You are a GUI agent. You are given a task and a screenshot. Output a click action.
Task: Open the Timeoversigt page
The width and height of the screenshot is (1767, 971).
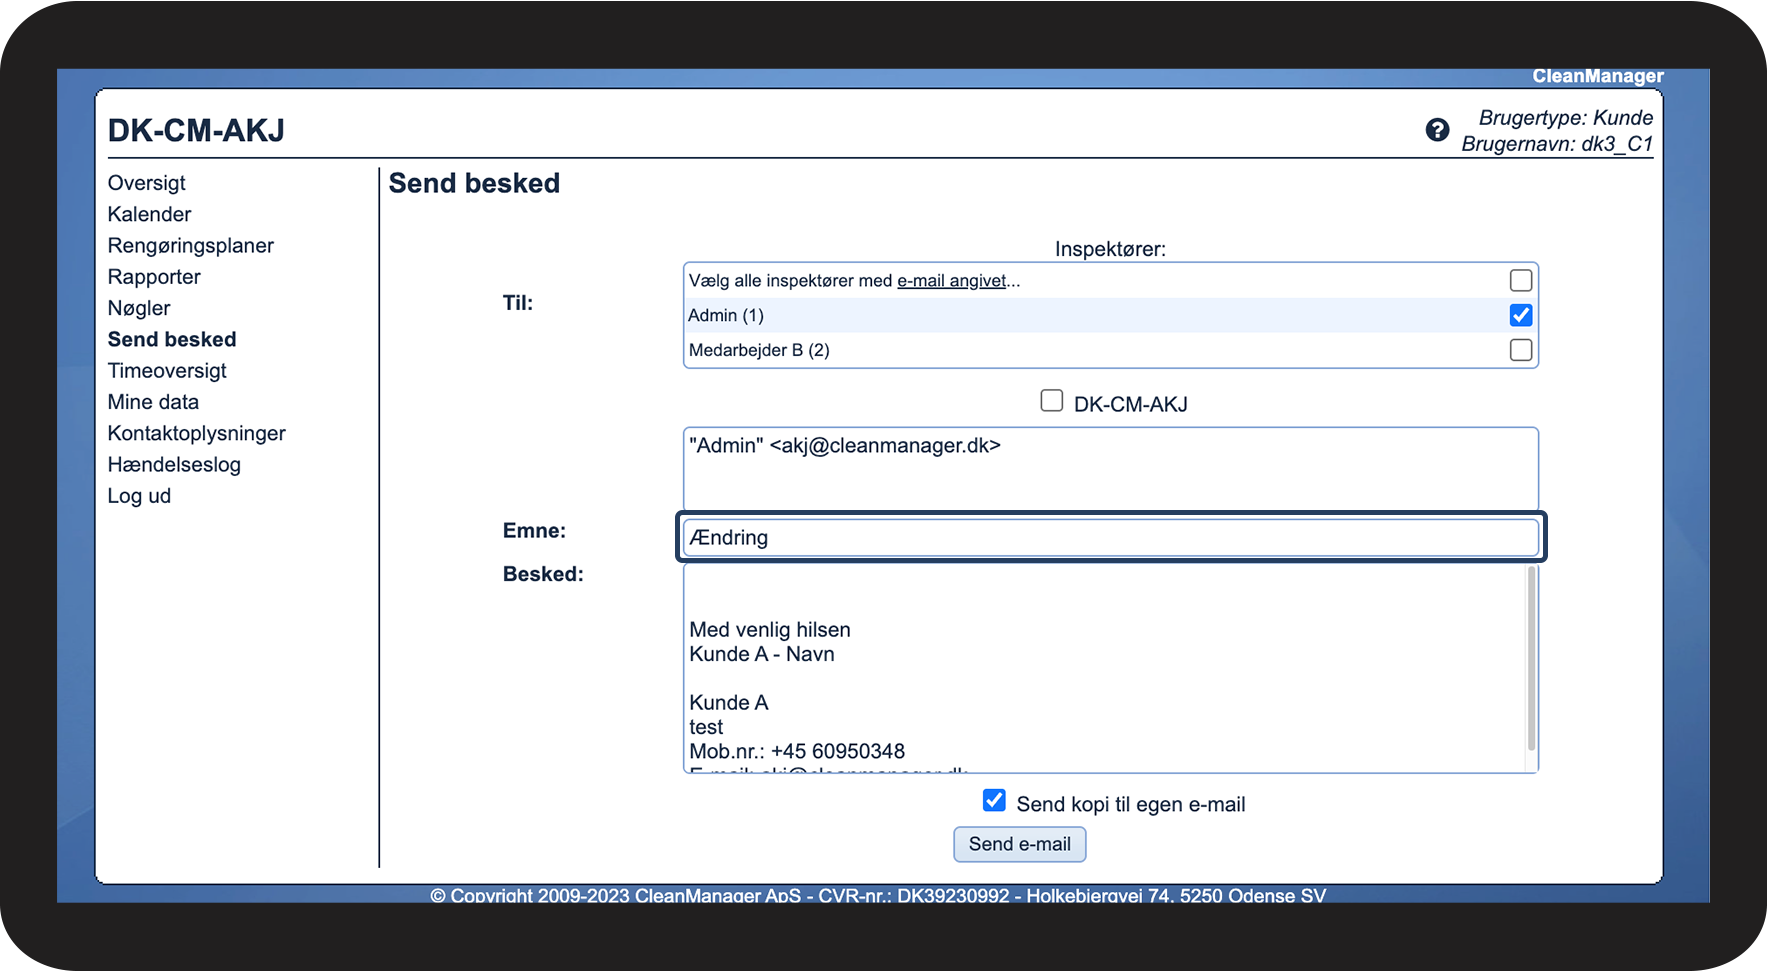tap(167, 371)
